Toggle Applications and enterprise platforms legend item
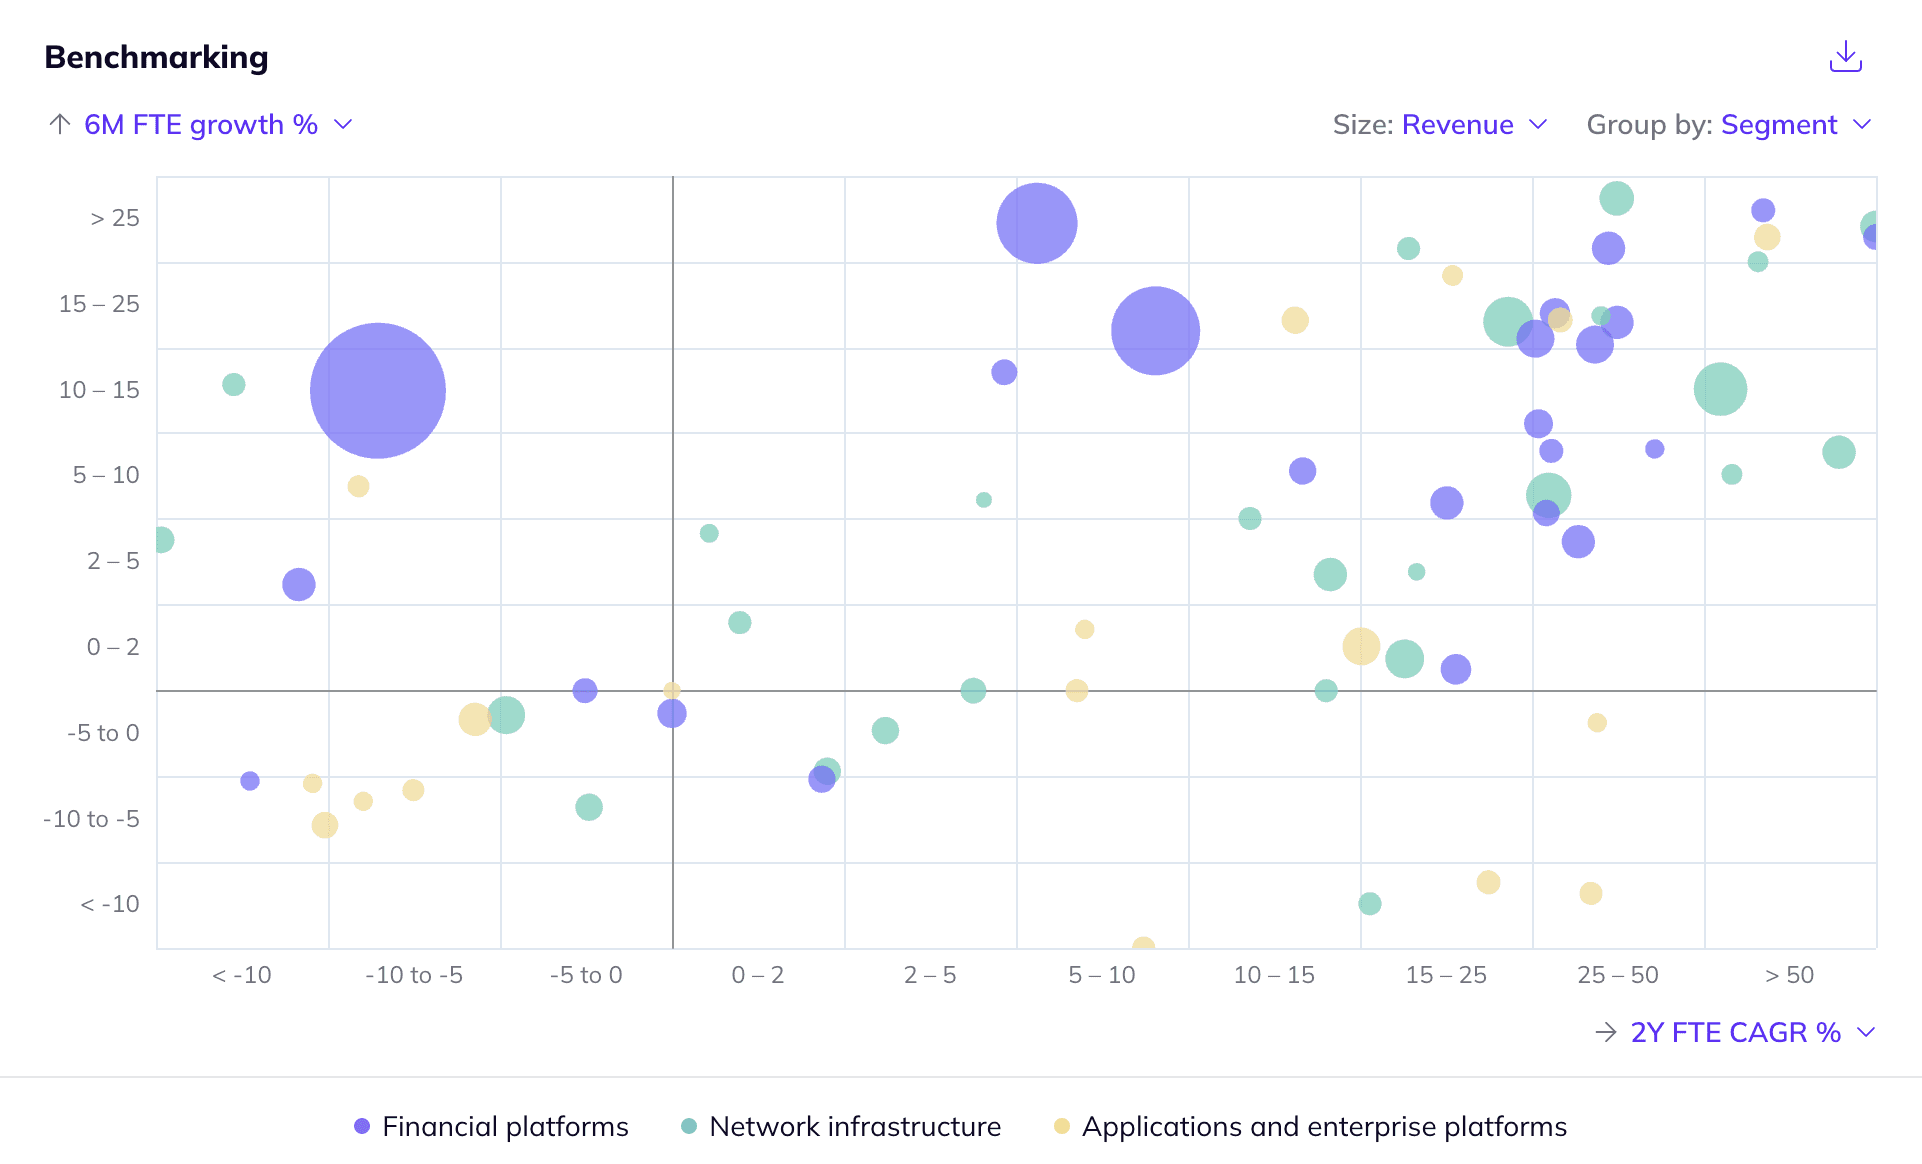Screen dimensions: 1922x1164 1323,1126
